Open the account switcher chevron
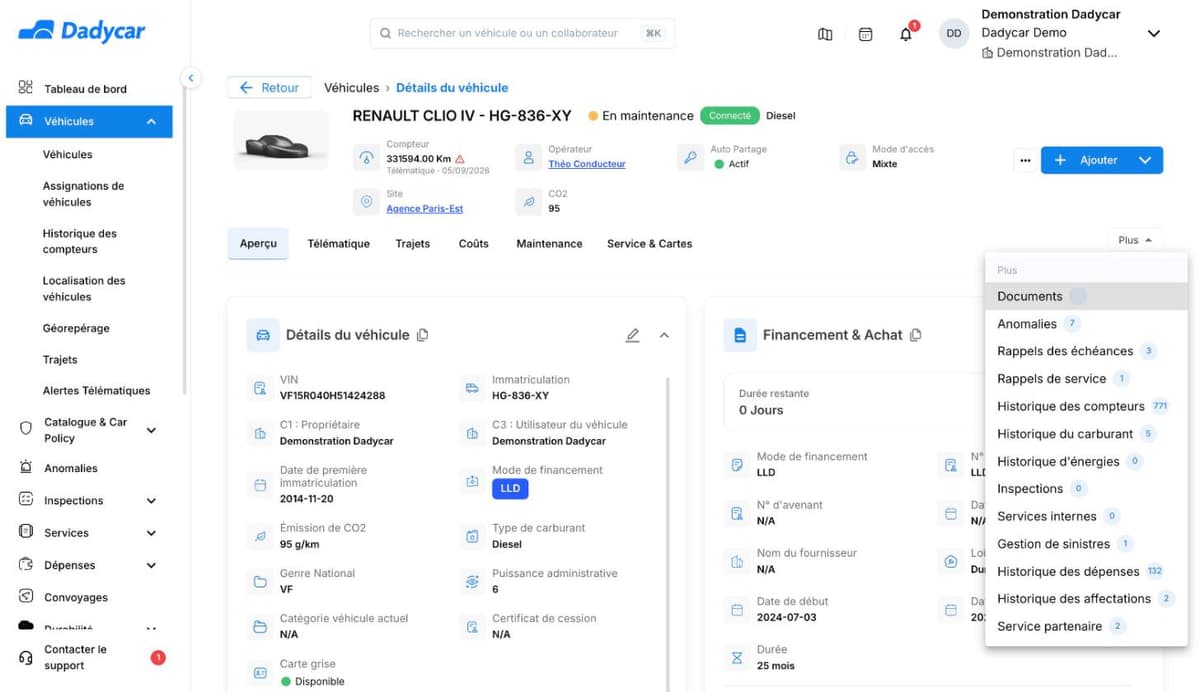This screenshot has width=1200, height=692. (1153, 33)
